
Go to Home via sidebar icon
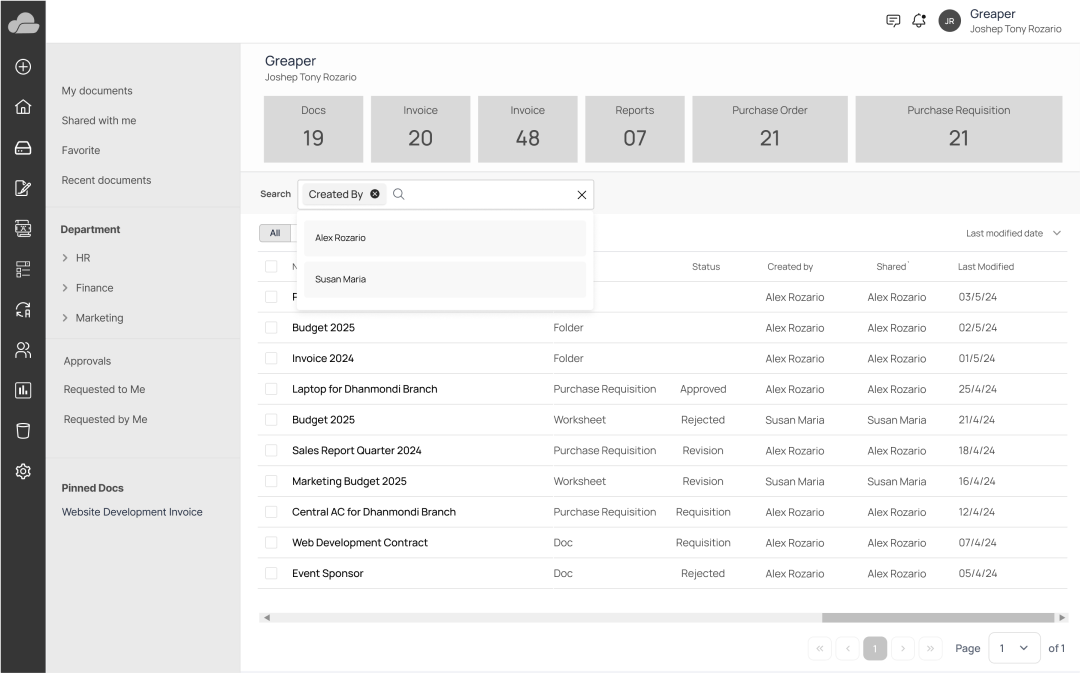pos(23,107)
